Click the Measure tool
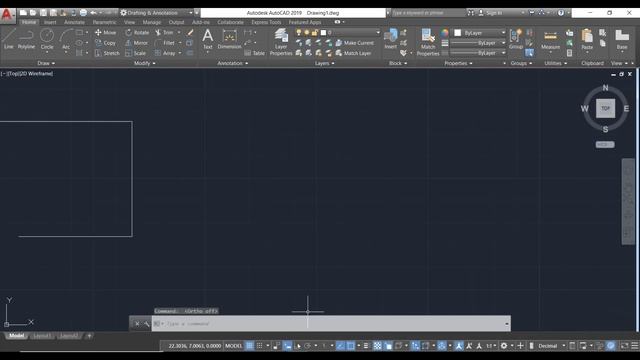The image size is (640, 360). pyautogui.click(x=550, y=39)
